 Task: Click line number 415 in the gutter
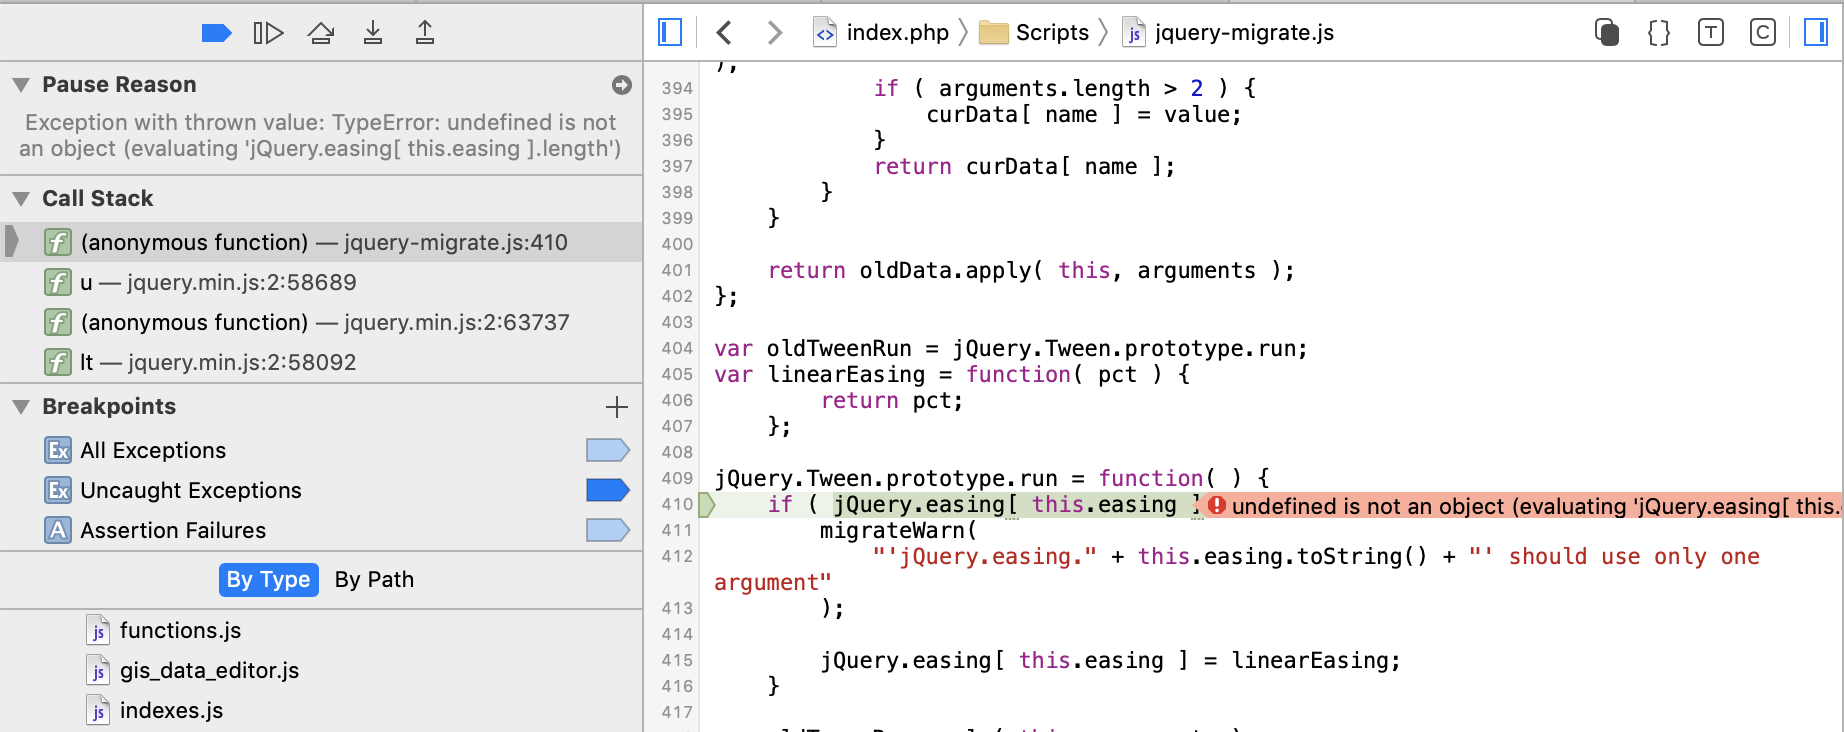[677, 660]
